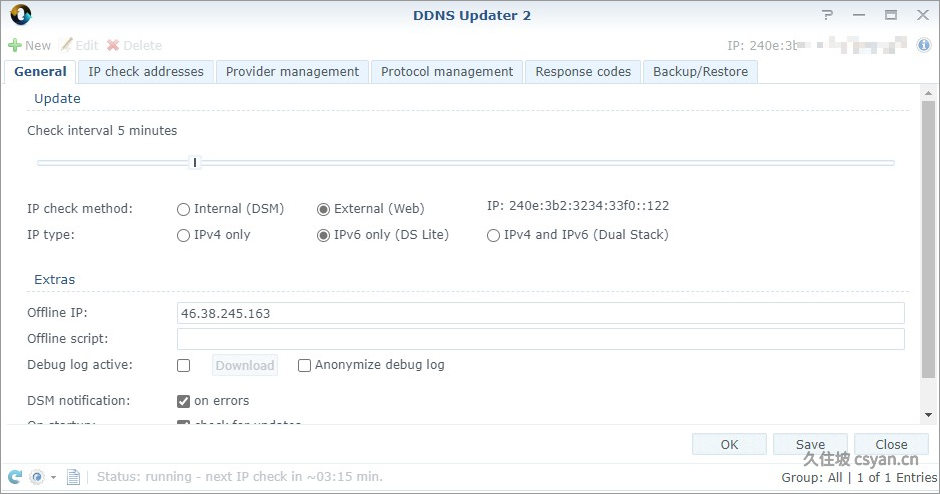
Task: Add a new entry with the New button
Action: pyautogui.click(x=29, y=46)
